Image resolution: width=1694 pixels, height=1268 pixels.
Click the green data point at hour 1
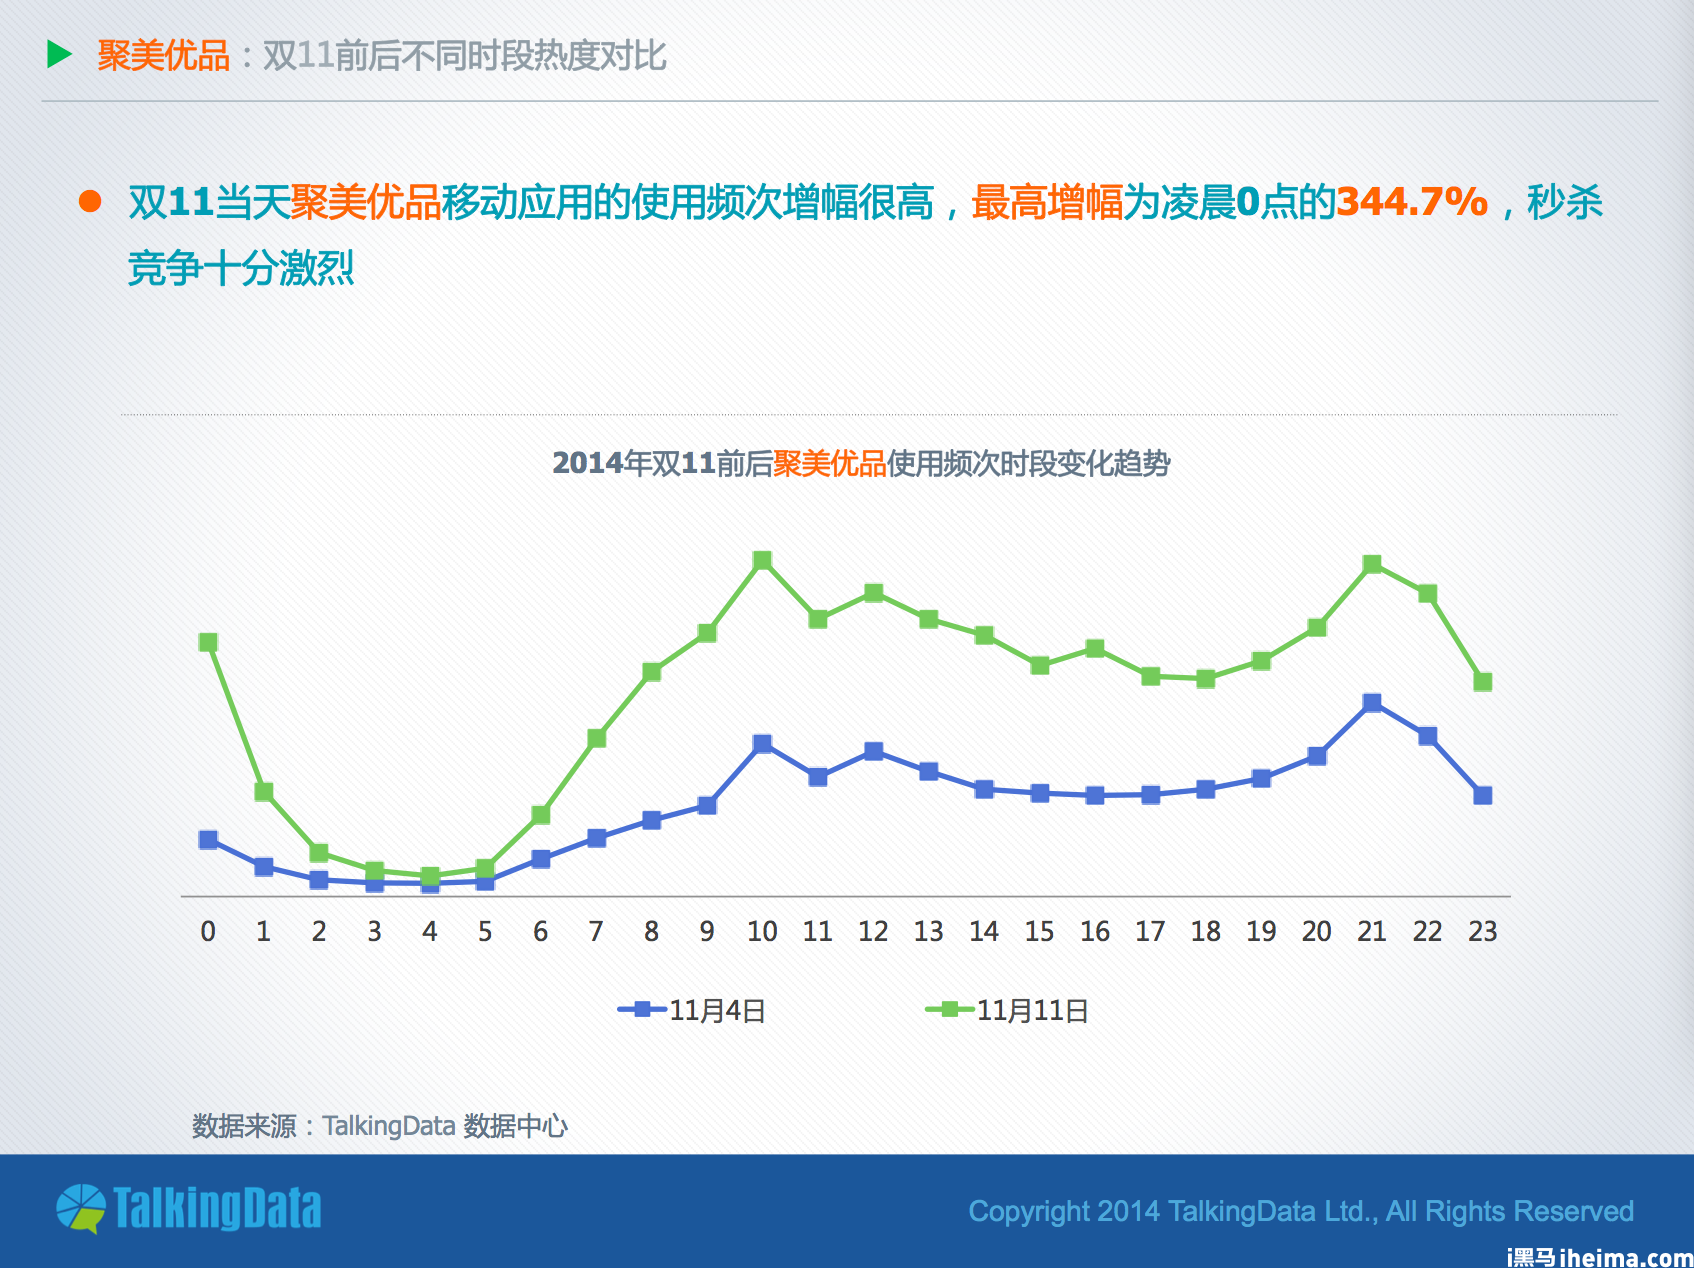[x=264, y=792]
